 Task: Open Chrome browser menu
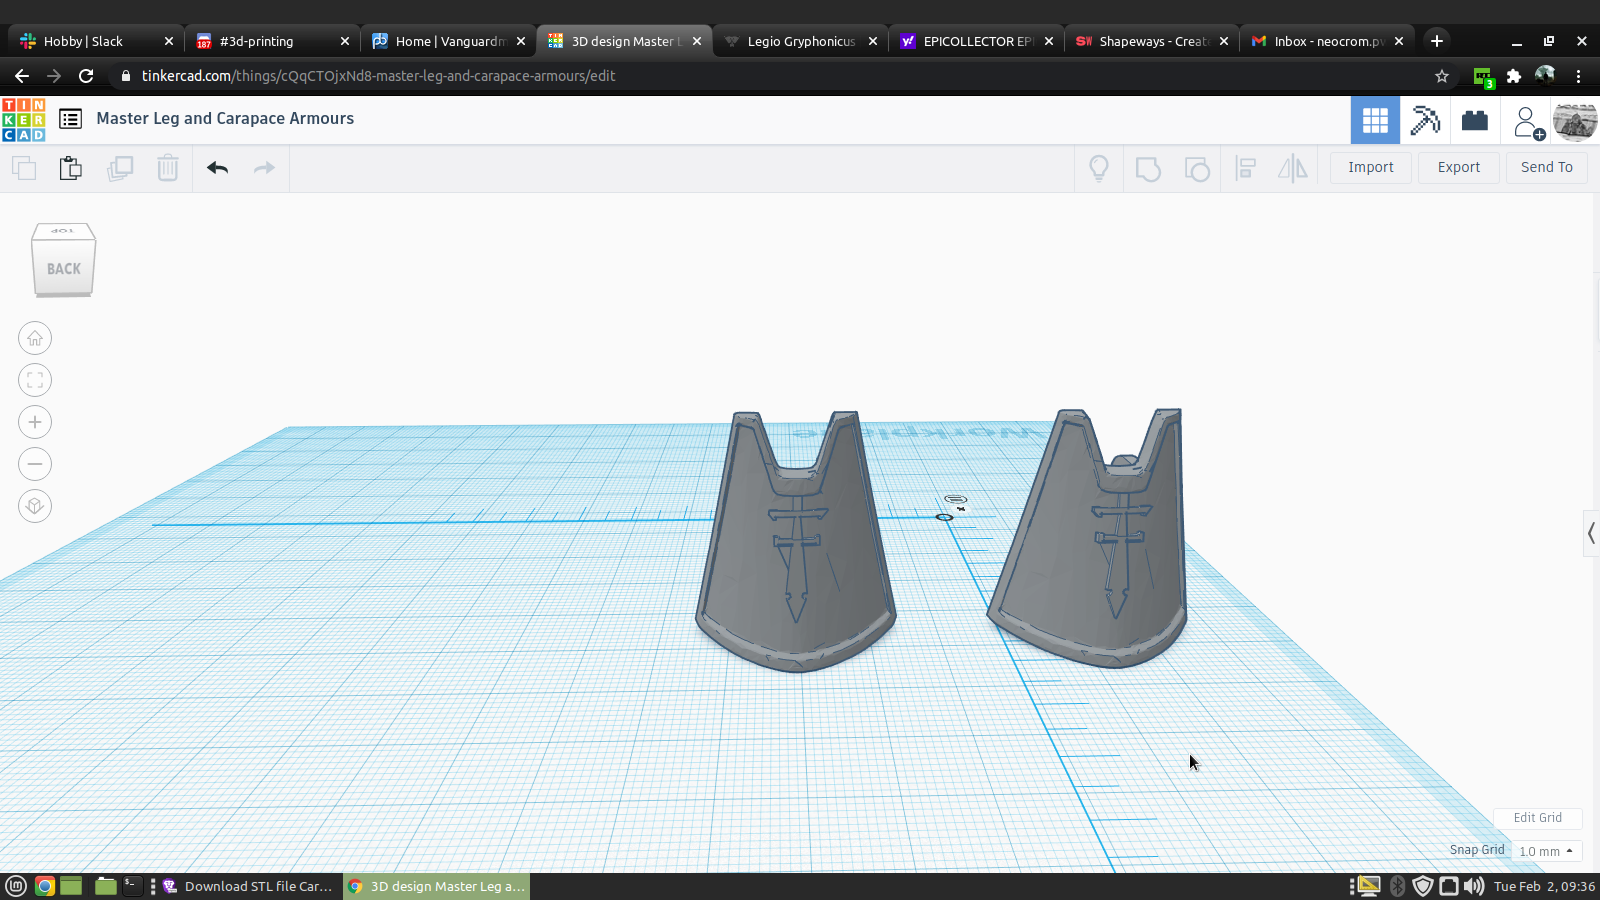(x=1580, y=76)
